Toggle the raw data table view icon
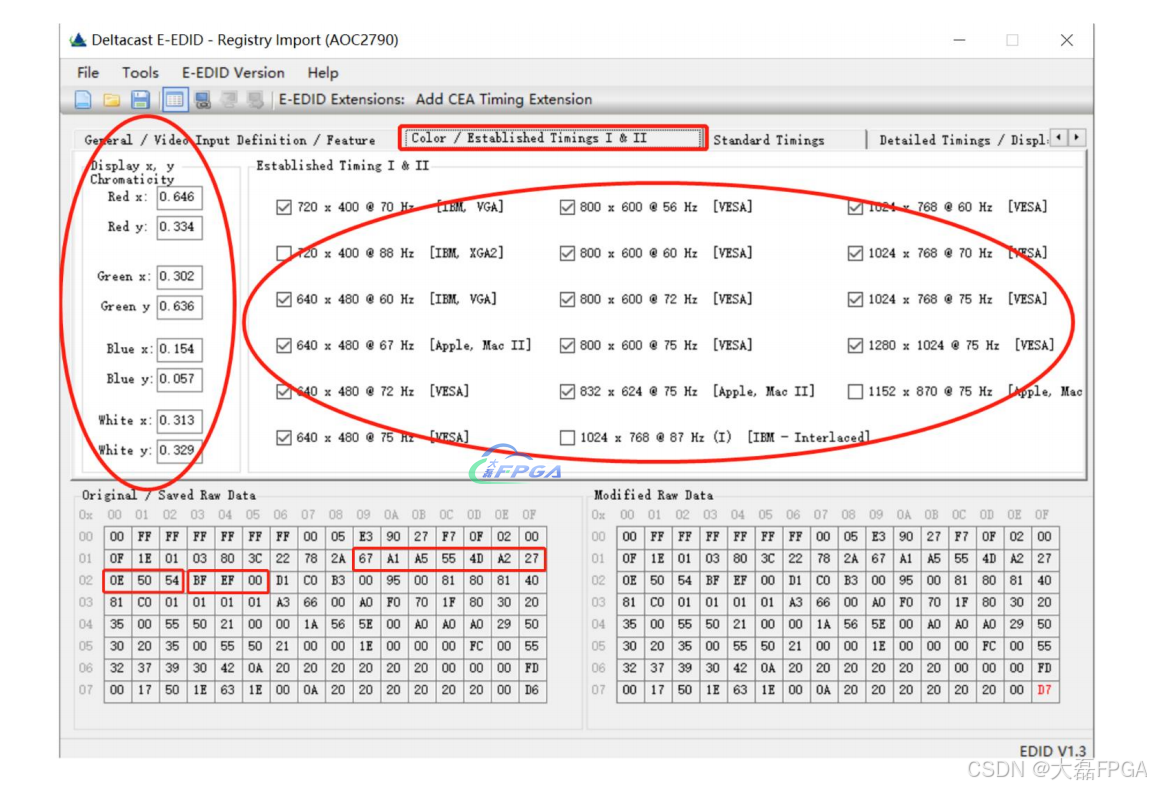This screenshot has width=1151, height=789. (174, 100)
